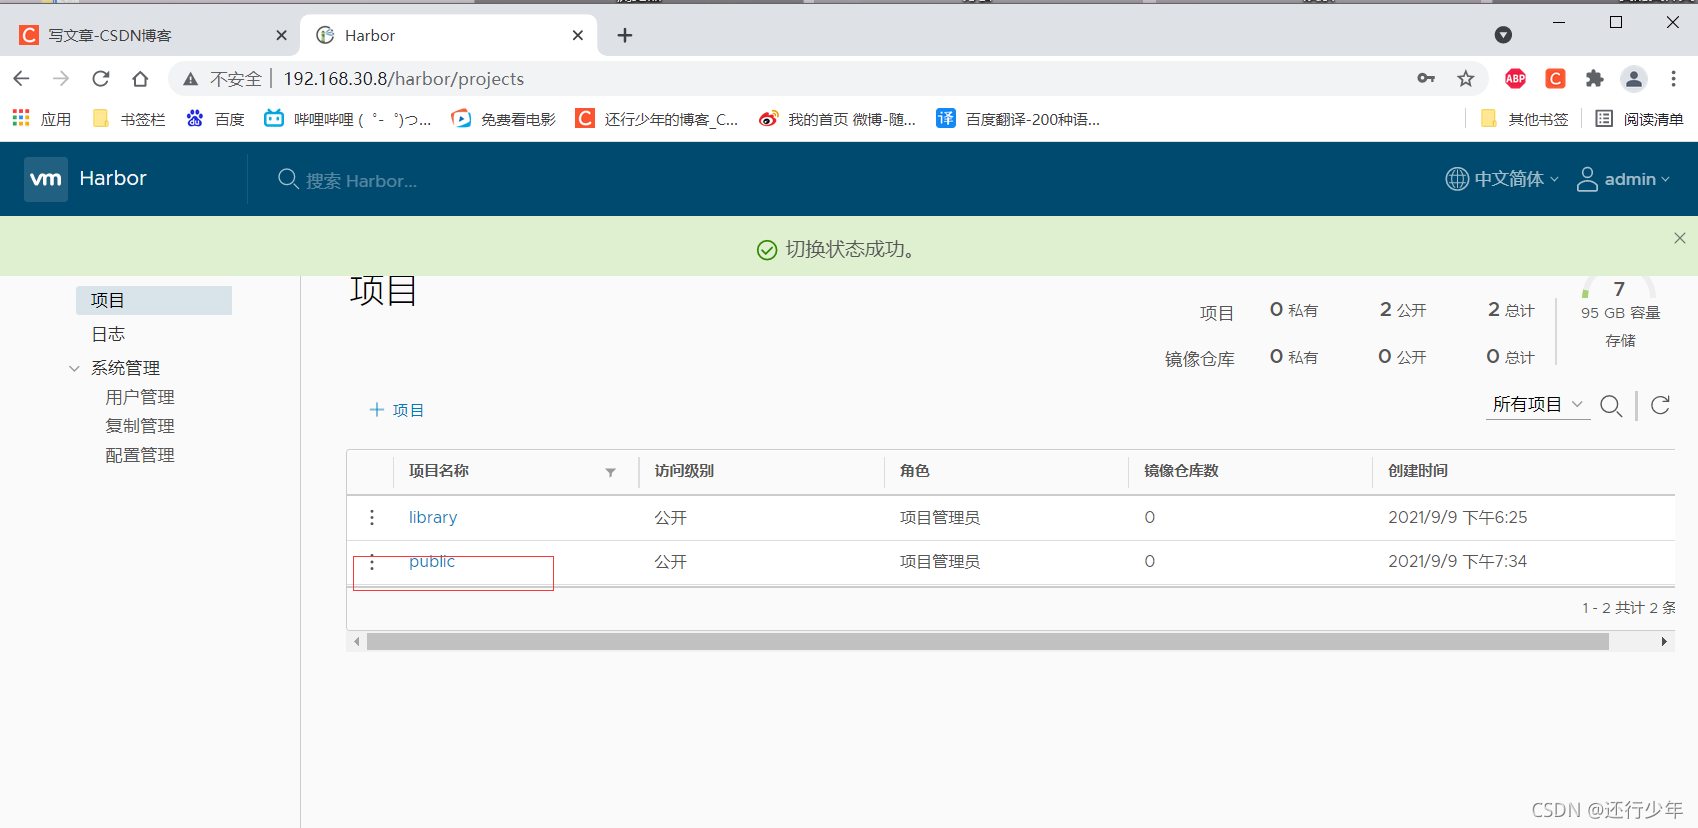1698x828 pixels.
Task: Open the 其他书签 folder
Action: click(1525, 119)
